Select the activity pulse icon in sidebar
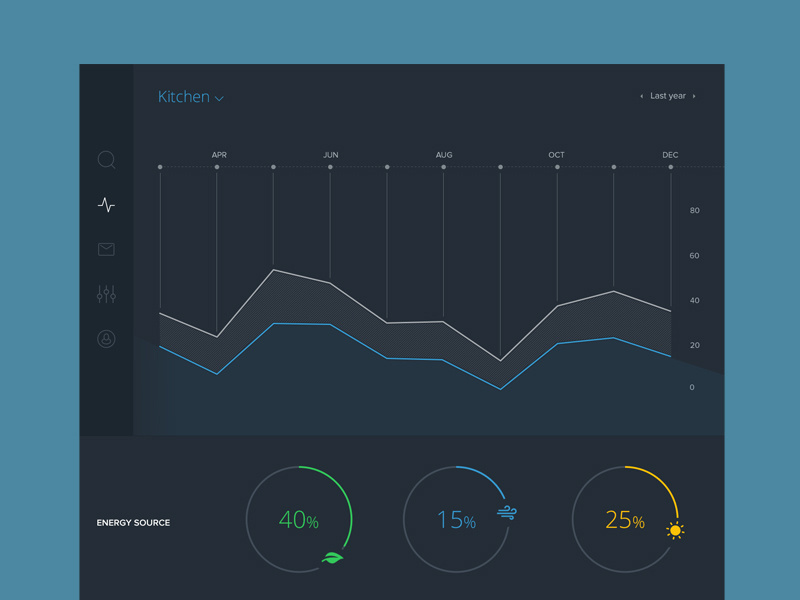Screen dimensions: 800x600 point(106,205)
